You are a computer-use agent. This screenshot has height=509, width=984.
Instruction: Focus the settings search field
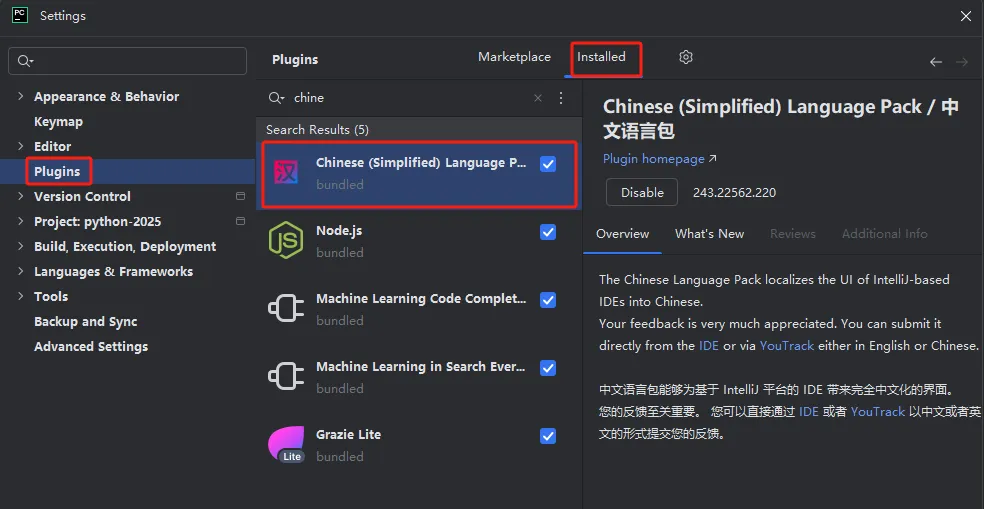[x=127, y=61]
